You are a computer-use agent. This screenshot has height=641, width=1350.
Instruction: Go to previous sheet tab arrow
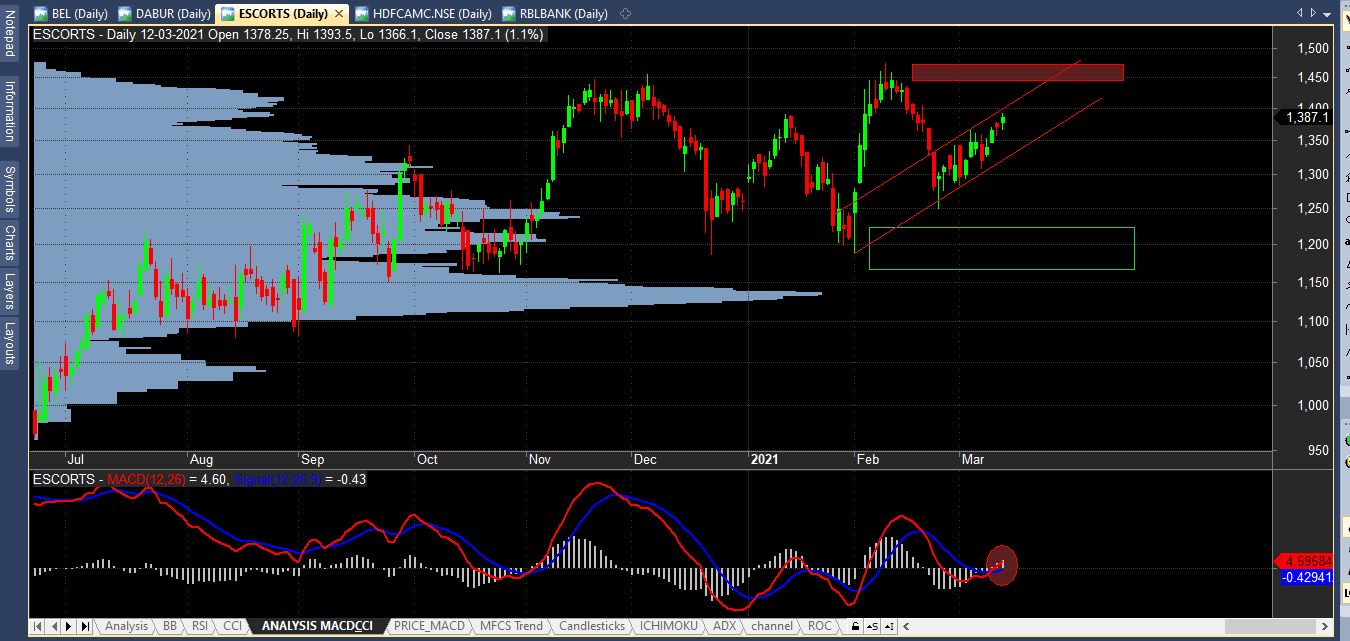click(54, 626)
